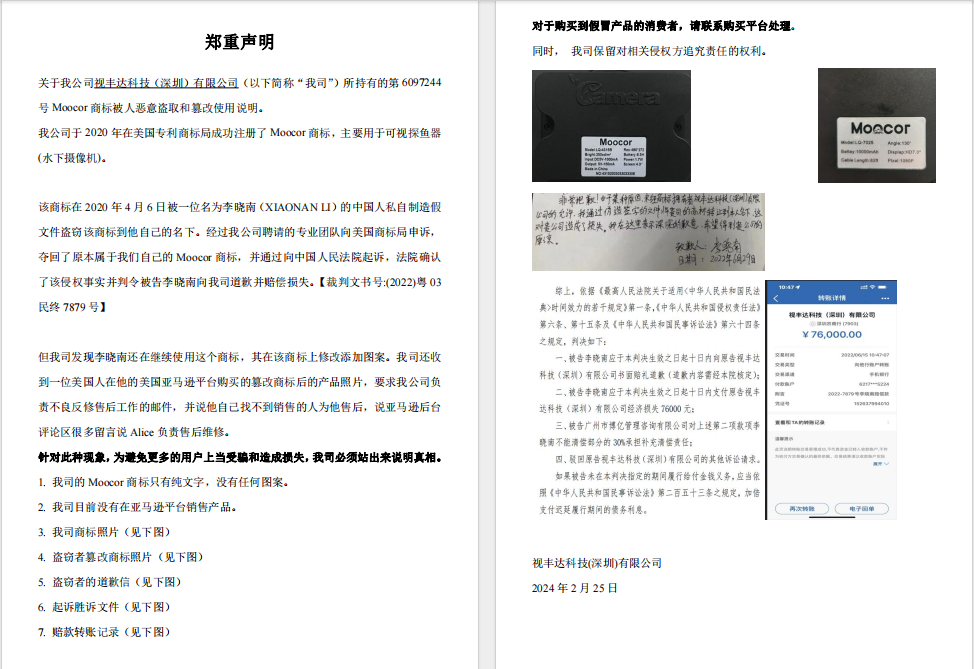Click the 再次转账 button in transfer screenshot
Image resolution: width=974 pixels, height=669 pixels.
801,509
